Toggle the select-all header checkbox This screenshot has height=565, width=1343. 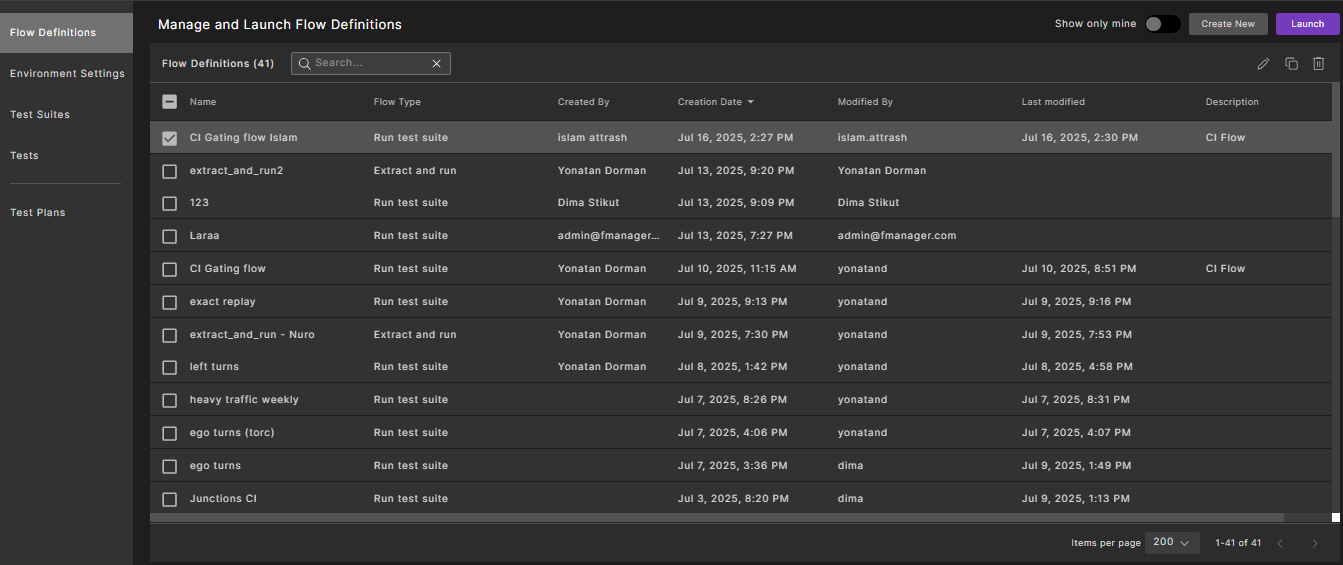170,102
